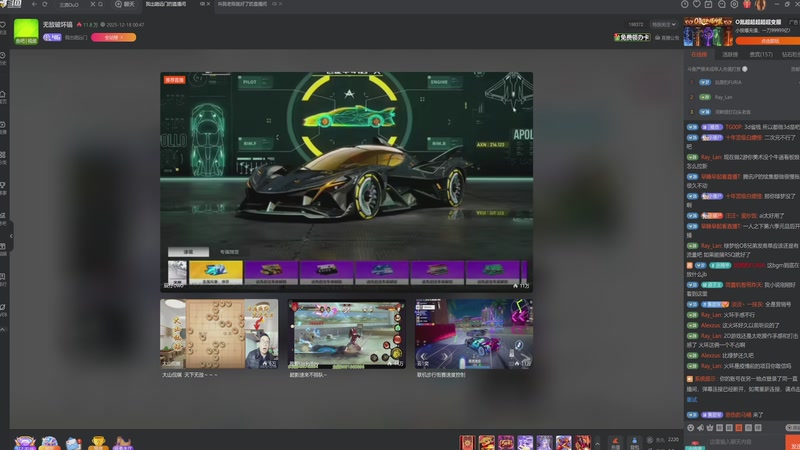The image size is (800, 450).
Task: Select the yellow highlighted car skin thumbnail
Action: [x=216, y=272]
